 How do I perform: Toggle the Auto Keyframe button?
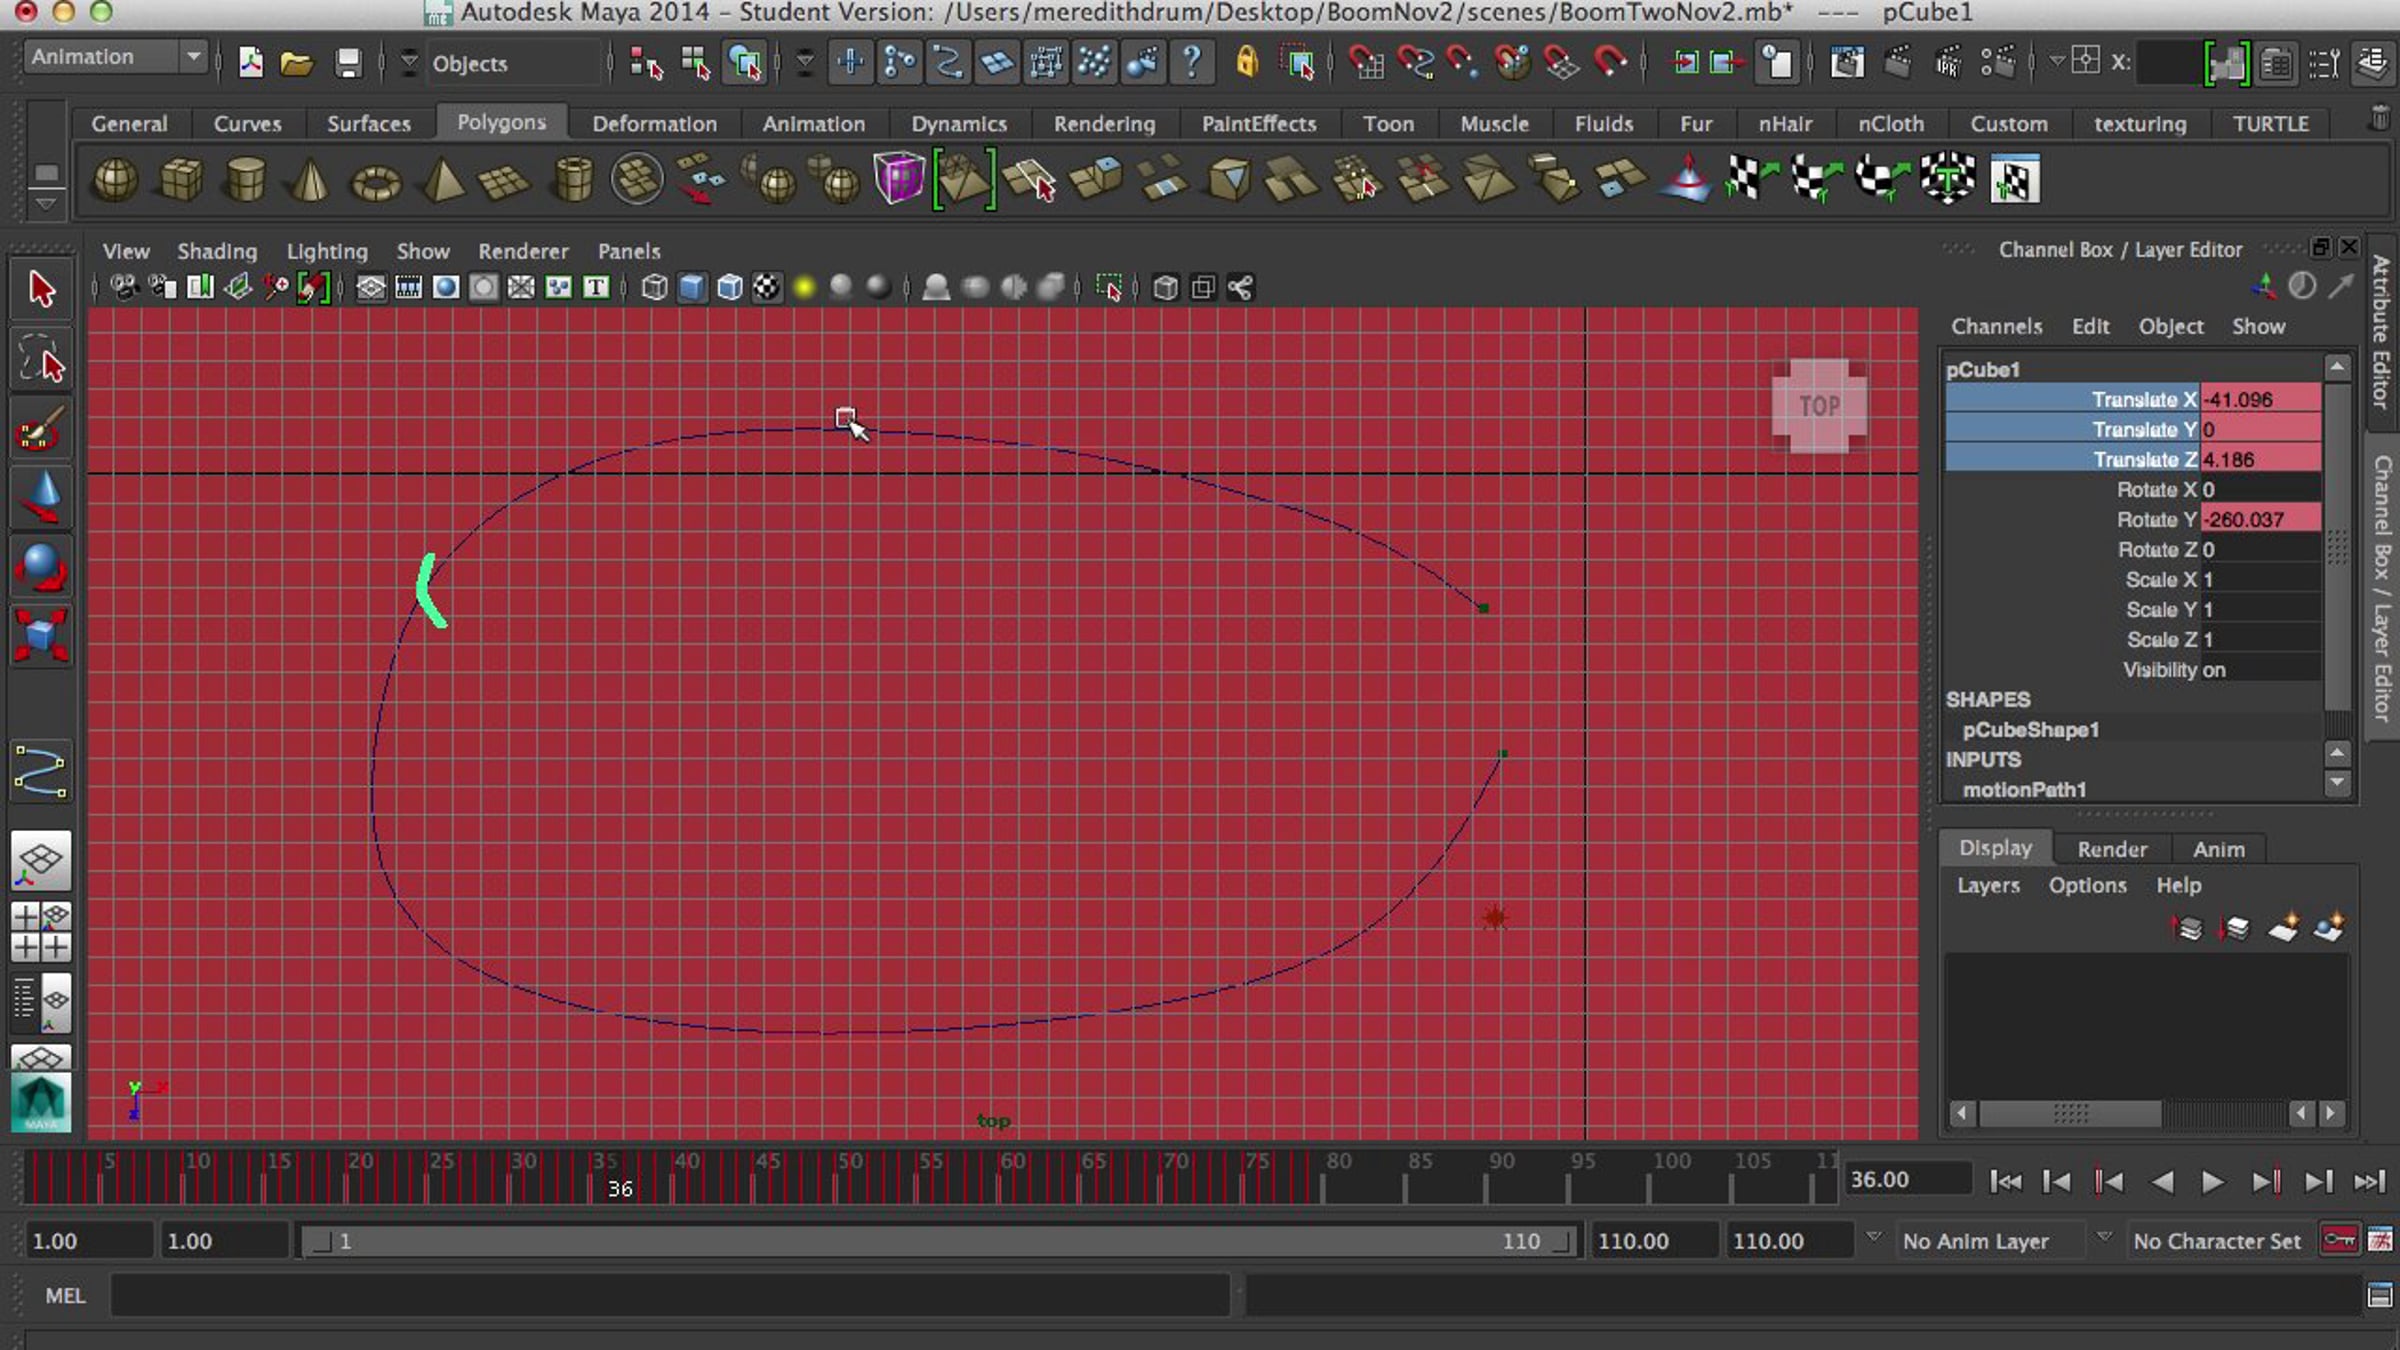click(x=2339, y=1241)
